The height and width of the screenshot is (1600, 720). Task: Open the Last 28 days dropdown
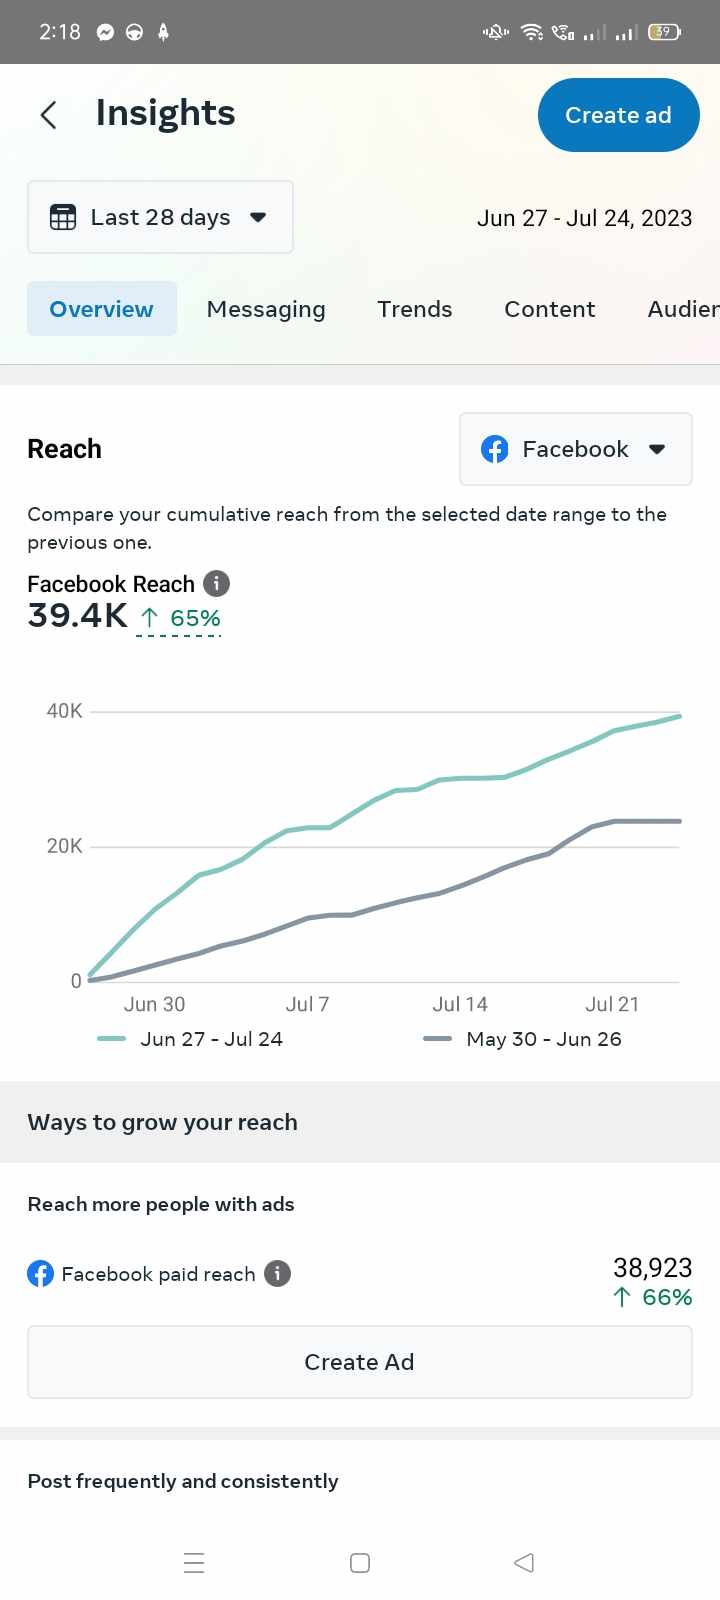[x=160, y=217]
